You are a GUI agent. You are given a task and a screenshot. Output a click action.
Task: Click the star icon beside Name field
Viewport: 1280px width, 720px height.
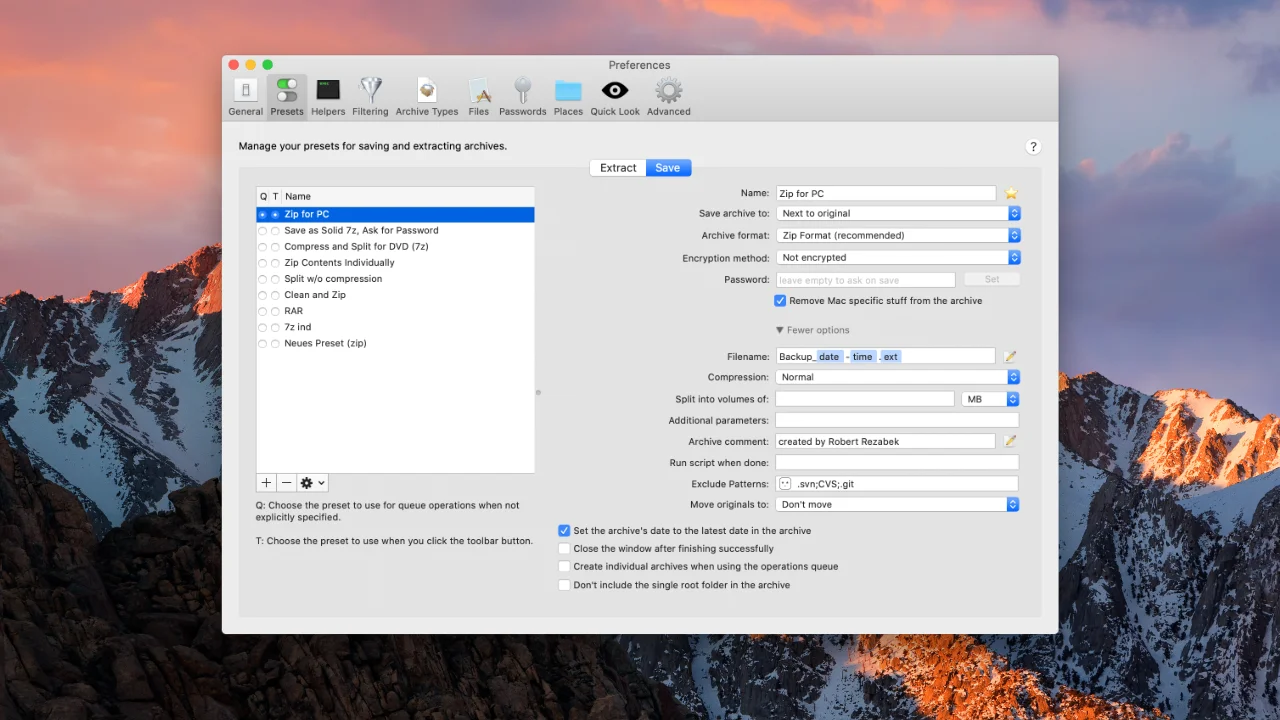click(x=1011, y=193)
